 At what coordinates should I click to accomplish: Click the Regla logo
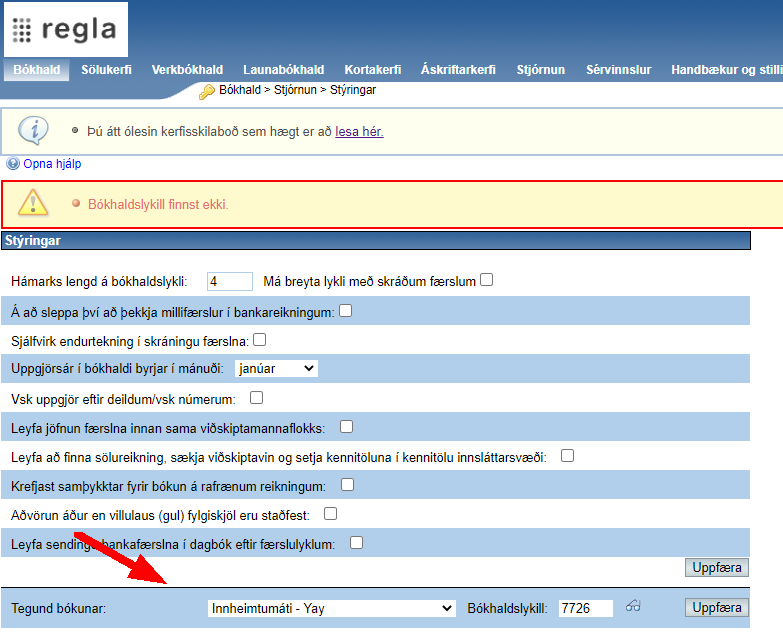(66, 30)
